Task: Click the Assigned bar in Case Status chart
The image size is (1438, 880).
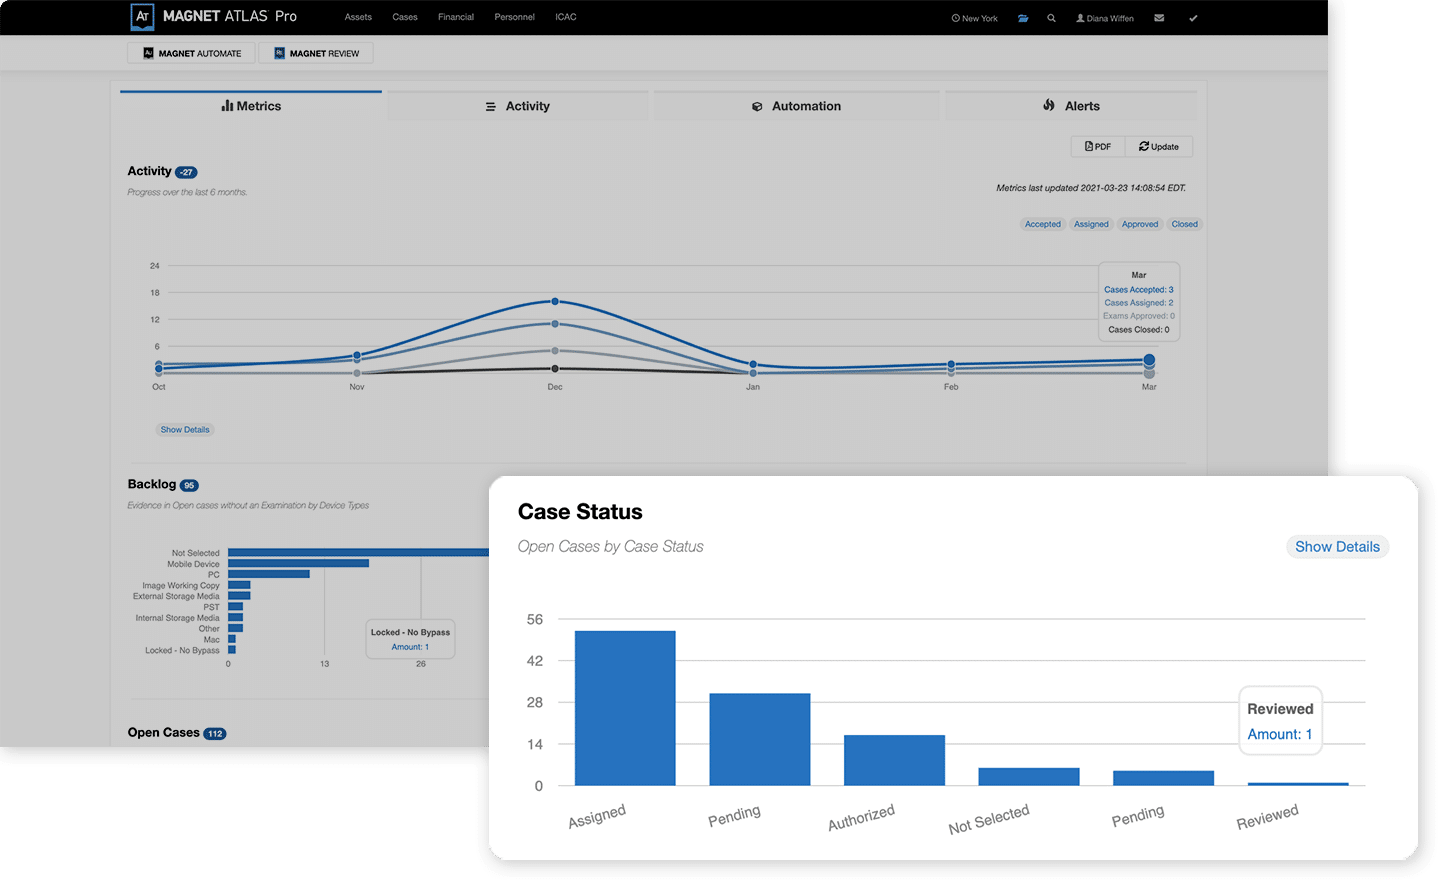Action: 625,708
